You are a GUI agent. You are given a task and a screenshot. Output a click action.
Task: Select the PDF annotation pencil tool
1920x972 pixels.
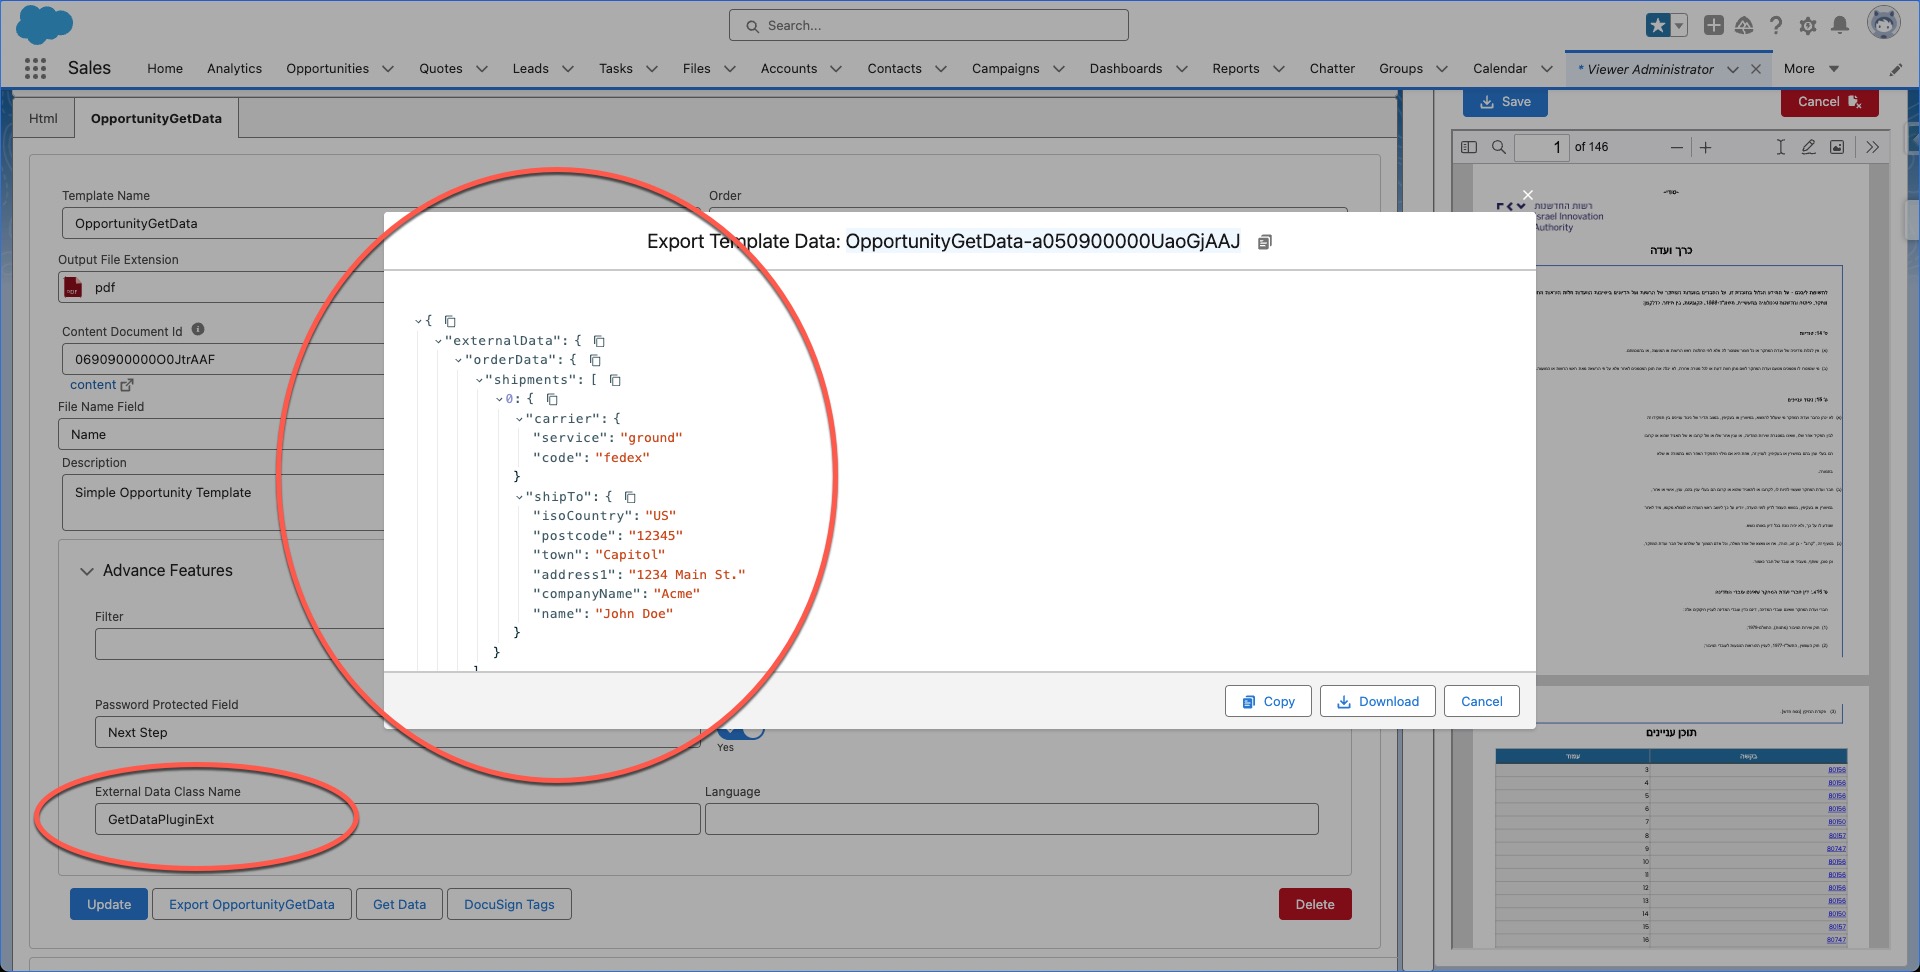1808,147
